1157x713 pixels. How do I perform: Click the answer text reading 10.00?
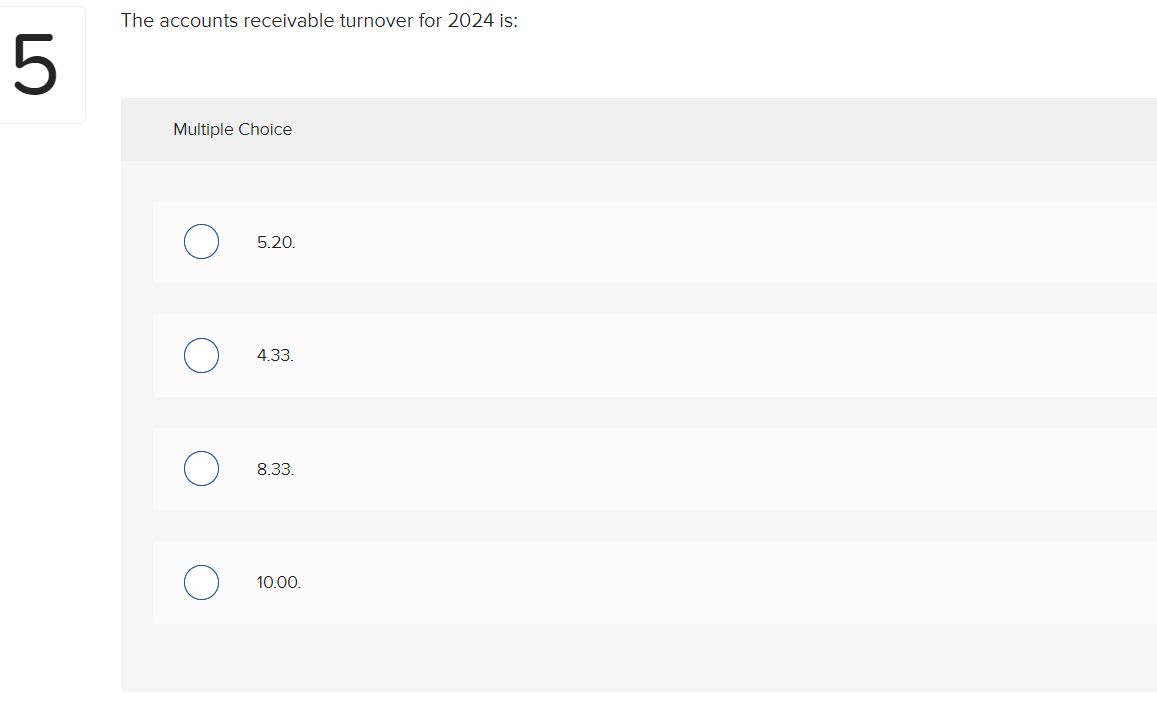click(x=279, y=582)
